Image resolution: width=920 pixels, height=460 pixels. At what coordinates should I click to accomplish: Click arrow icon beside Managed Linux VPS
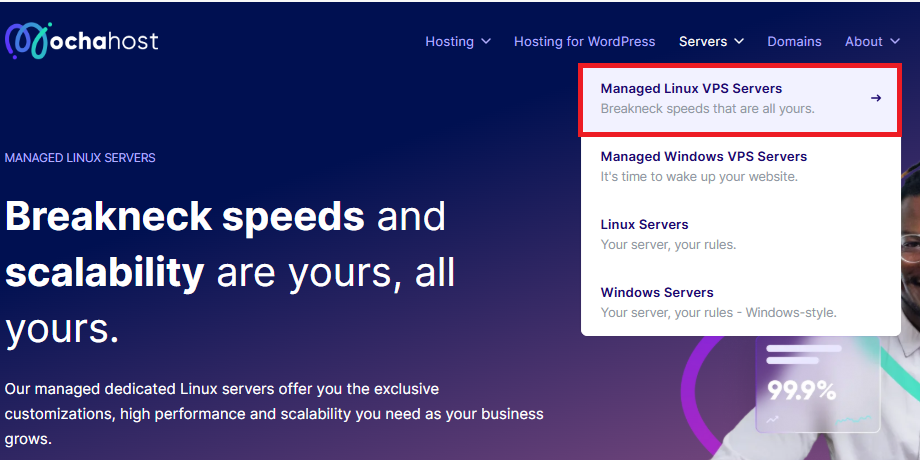pos(875,98)
